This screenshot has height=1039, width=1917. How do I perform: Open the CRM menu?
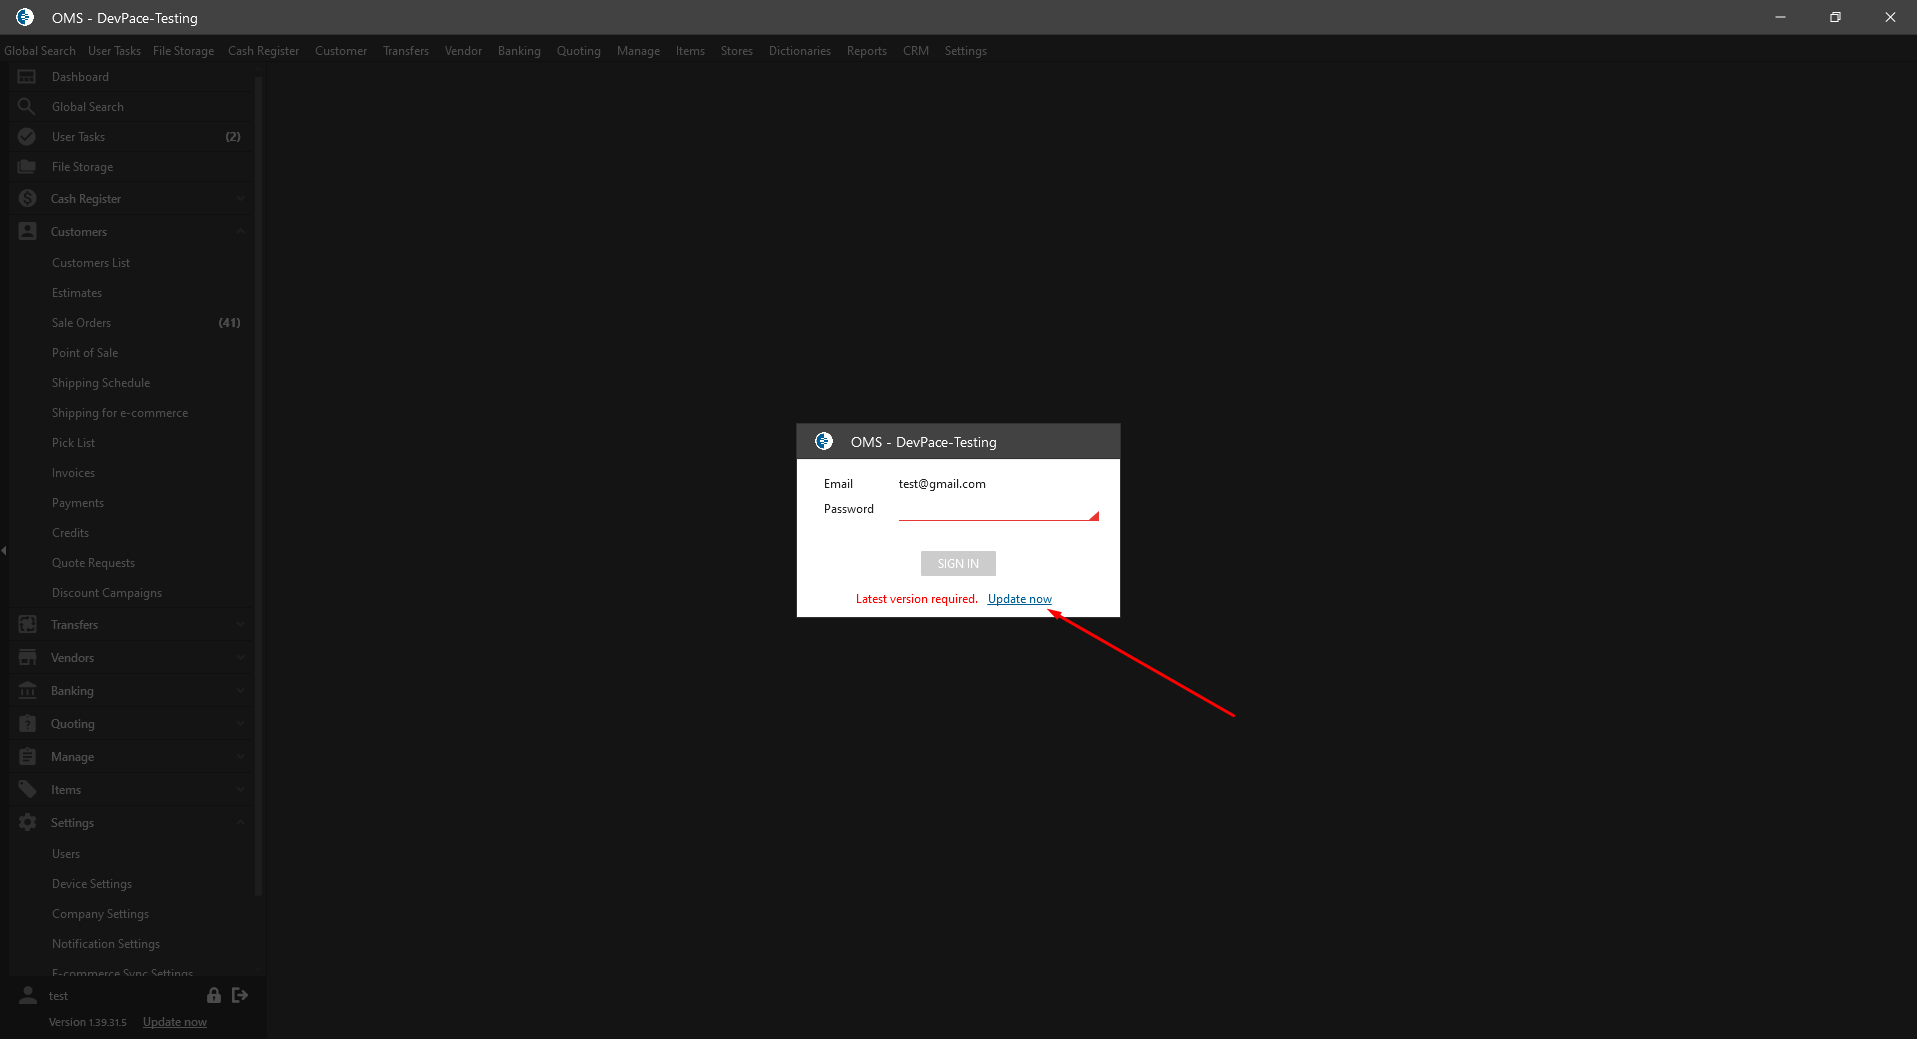tap(916, 51)
